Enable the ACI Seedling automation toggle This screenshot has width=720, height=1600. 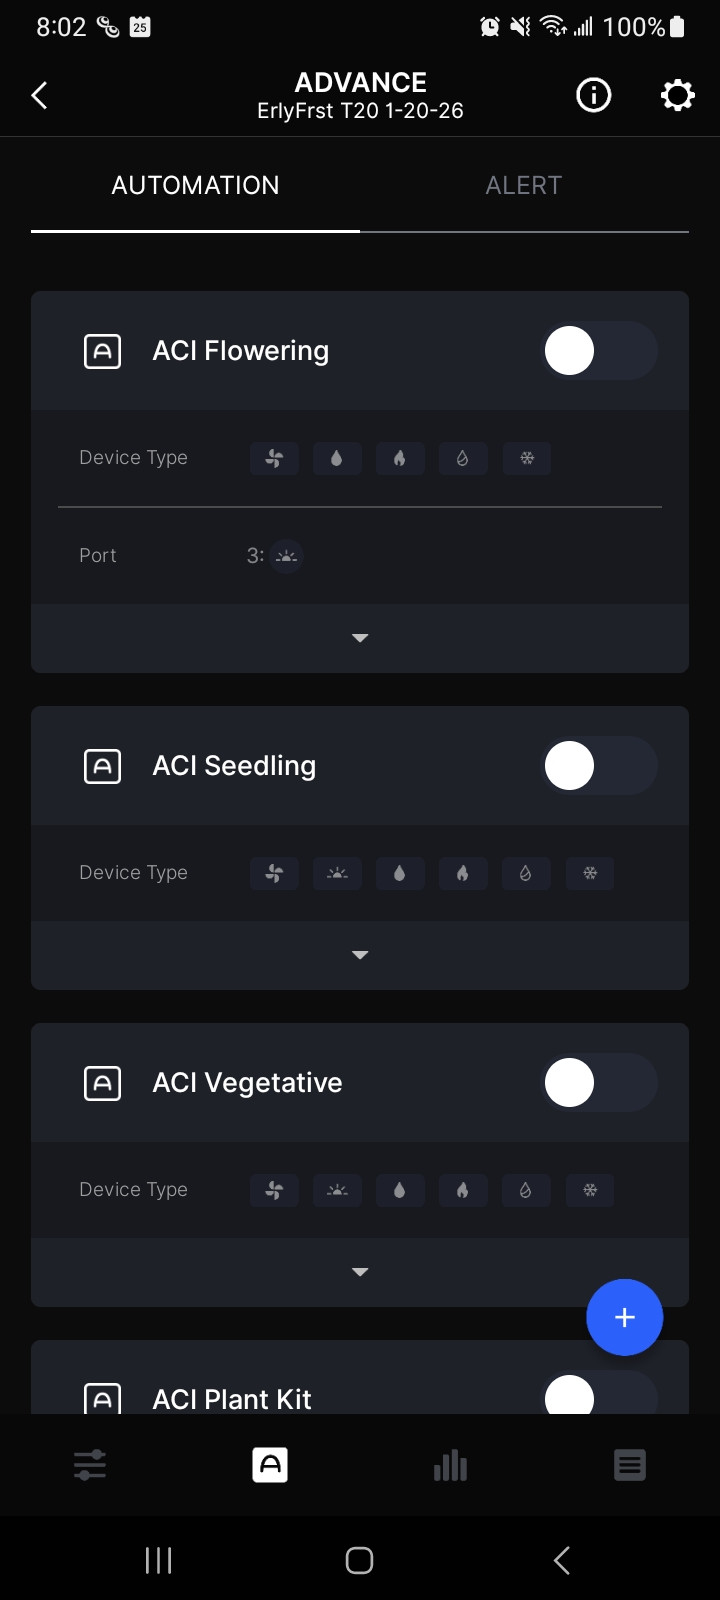(598, 766)
